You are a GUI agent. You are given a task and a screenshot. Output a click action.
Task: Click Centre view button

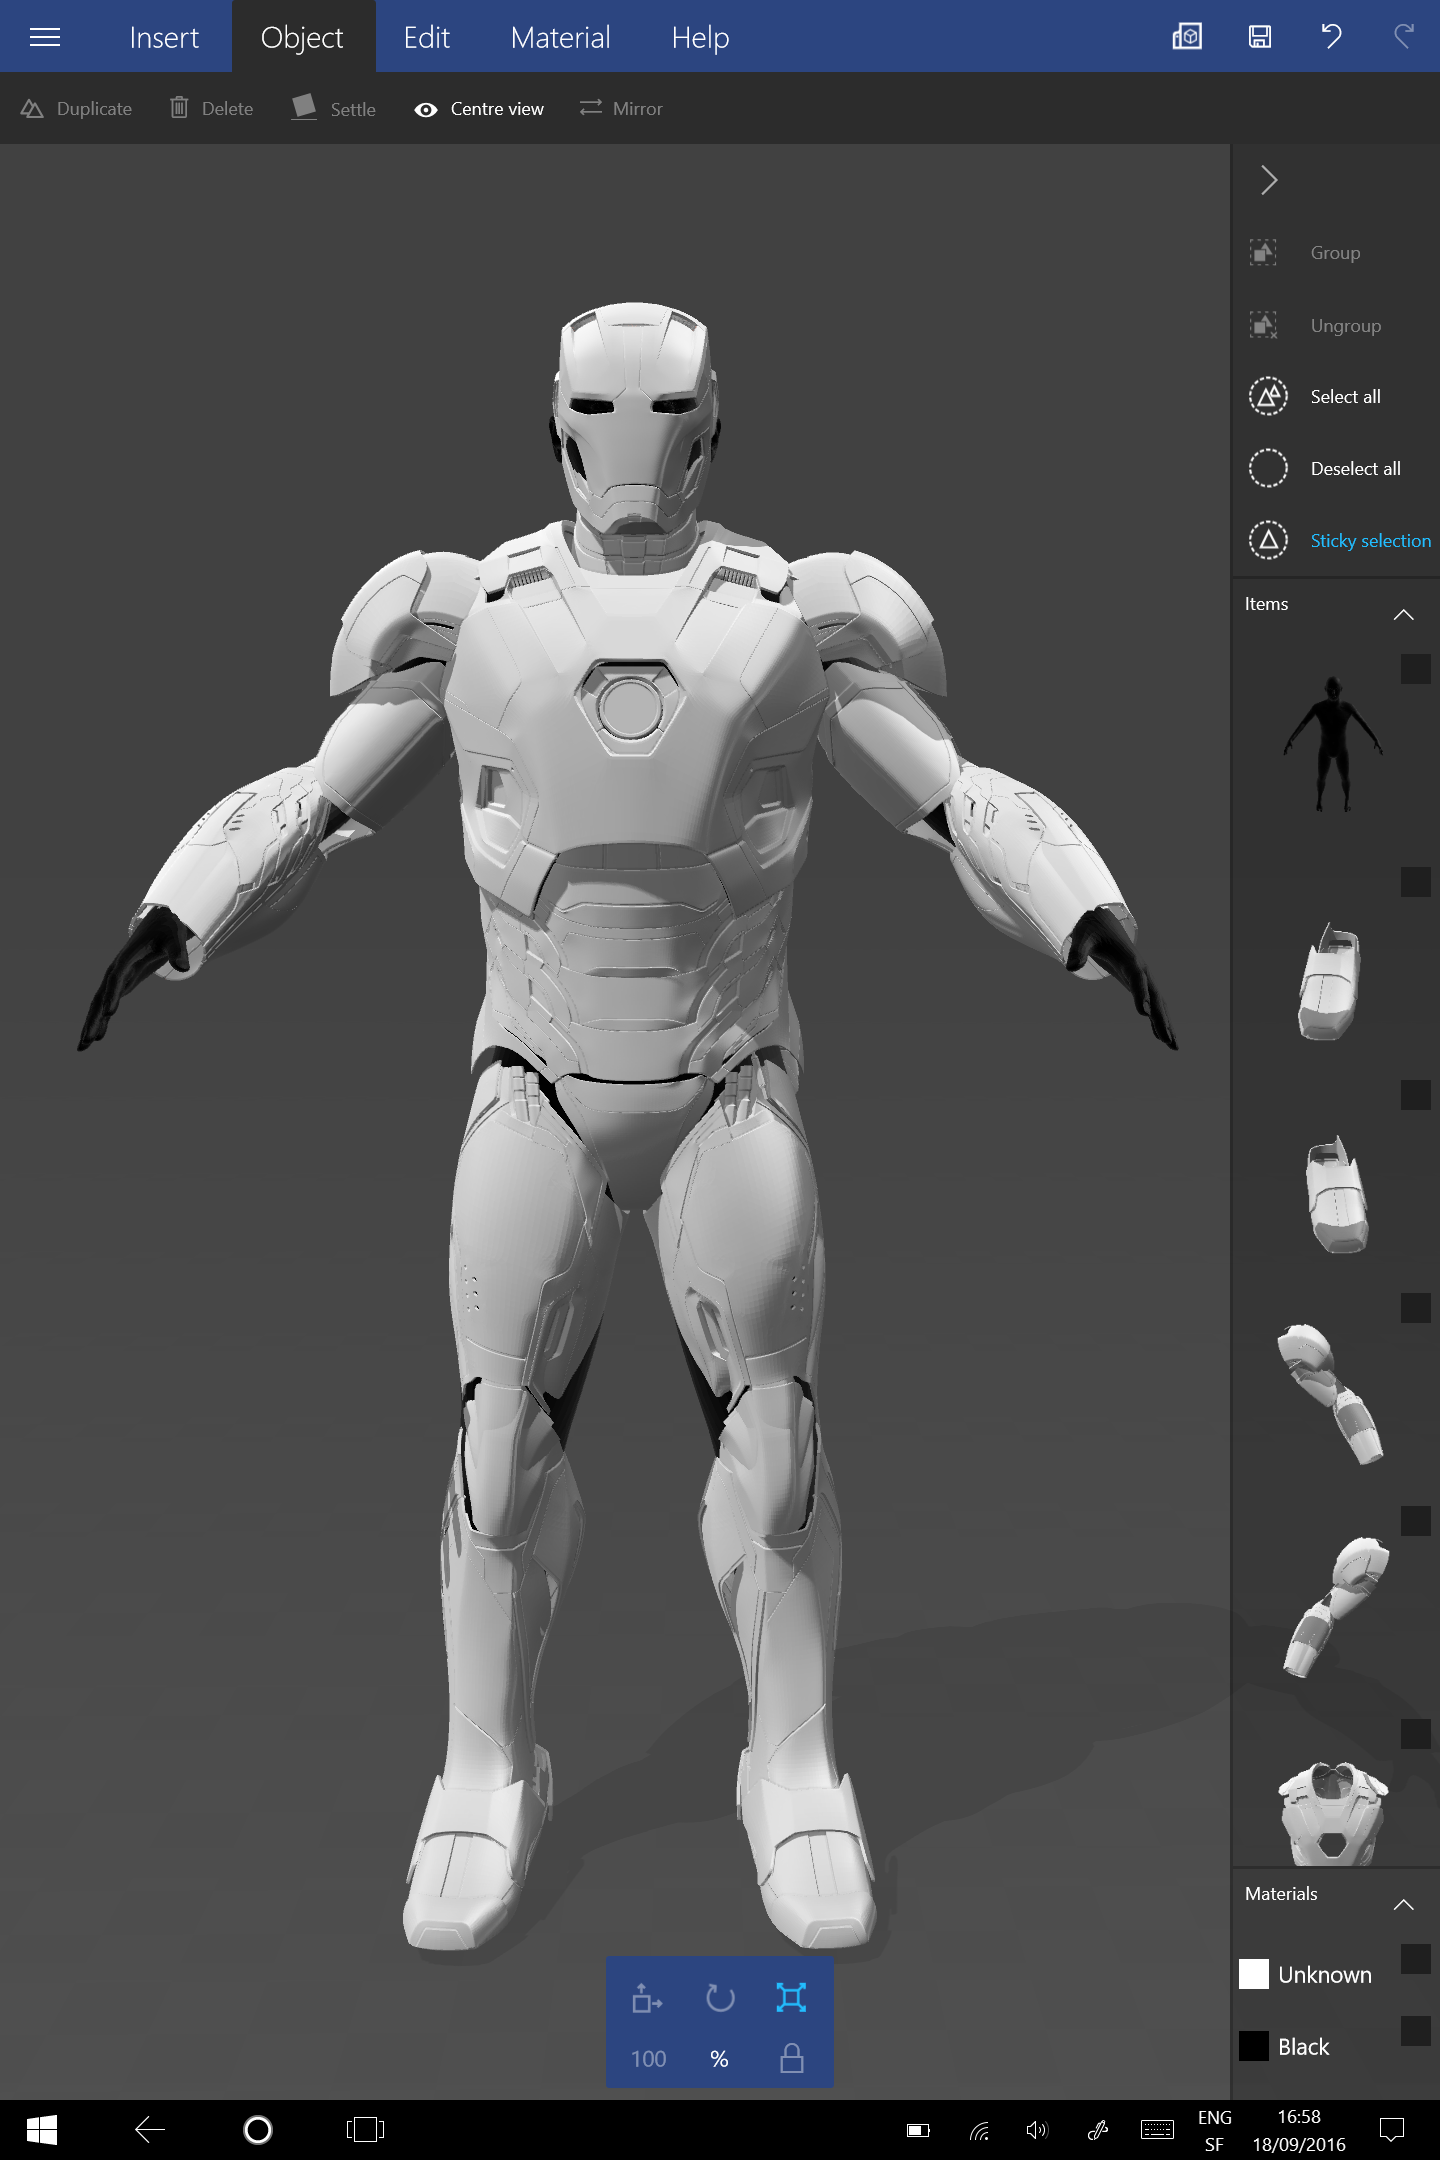[x=479, y=109]
